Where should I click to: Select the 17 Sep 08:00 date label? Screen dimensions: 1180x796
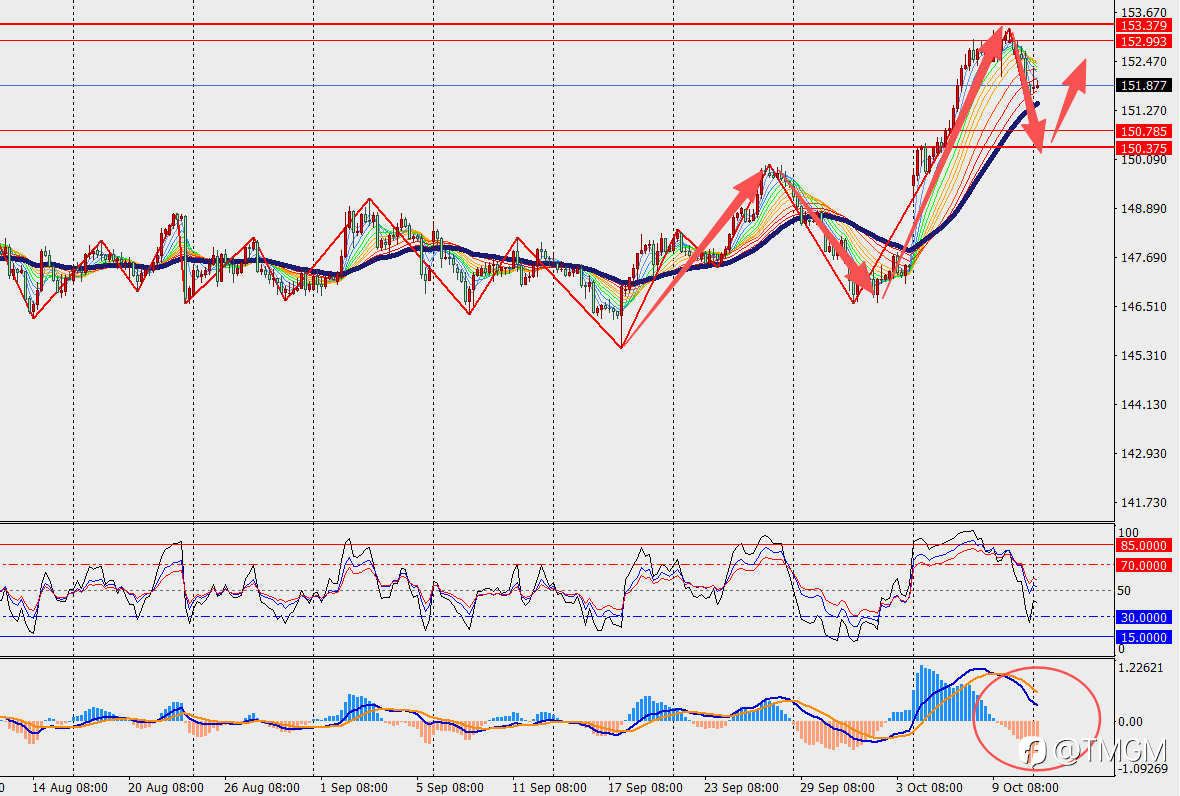click(645, 788)
